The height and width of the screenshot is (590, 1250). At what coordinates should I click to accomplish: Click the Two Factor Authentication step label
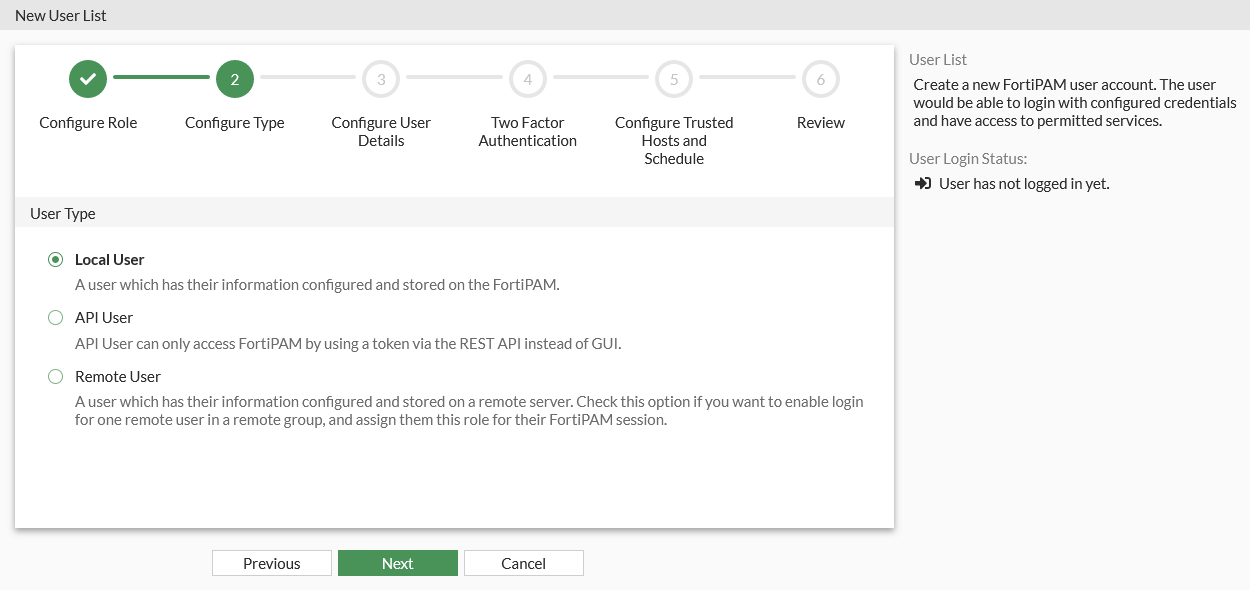click(527, 131)
